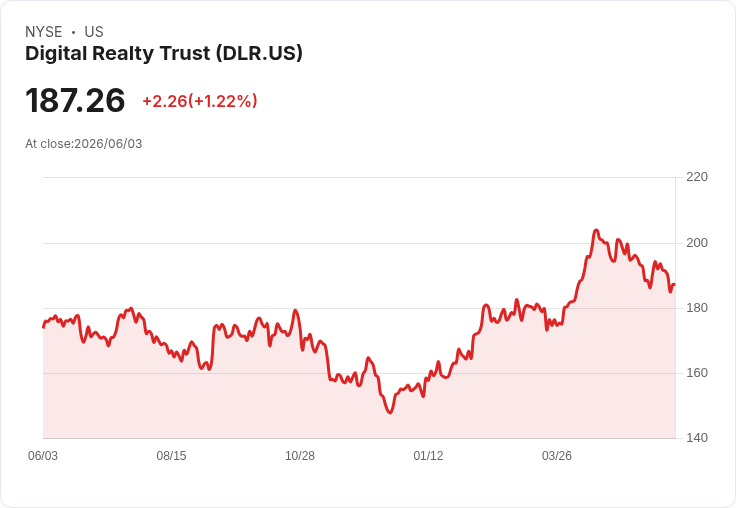Select the 03/26 date on the x-axis
Viewport: 736px width, 508px height.
click(x=557, y=456)
